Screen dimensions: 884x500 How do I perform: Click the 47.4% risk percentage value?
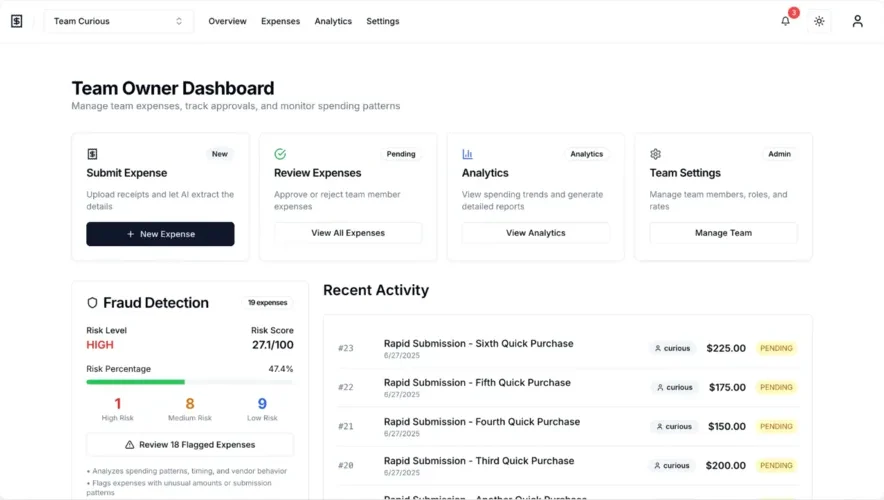pos(281,369)
